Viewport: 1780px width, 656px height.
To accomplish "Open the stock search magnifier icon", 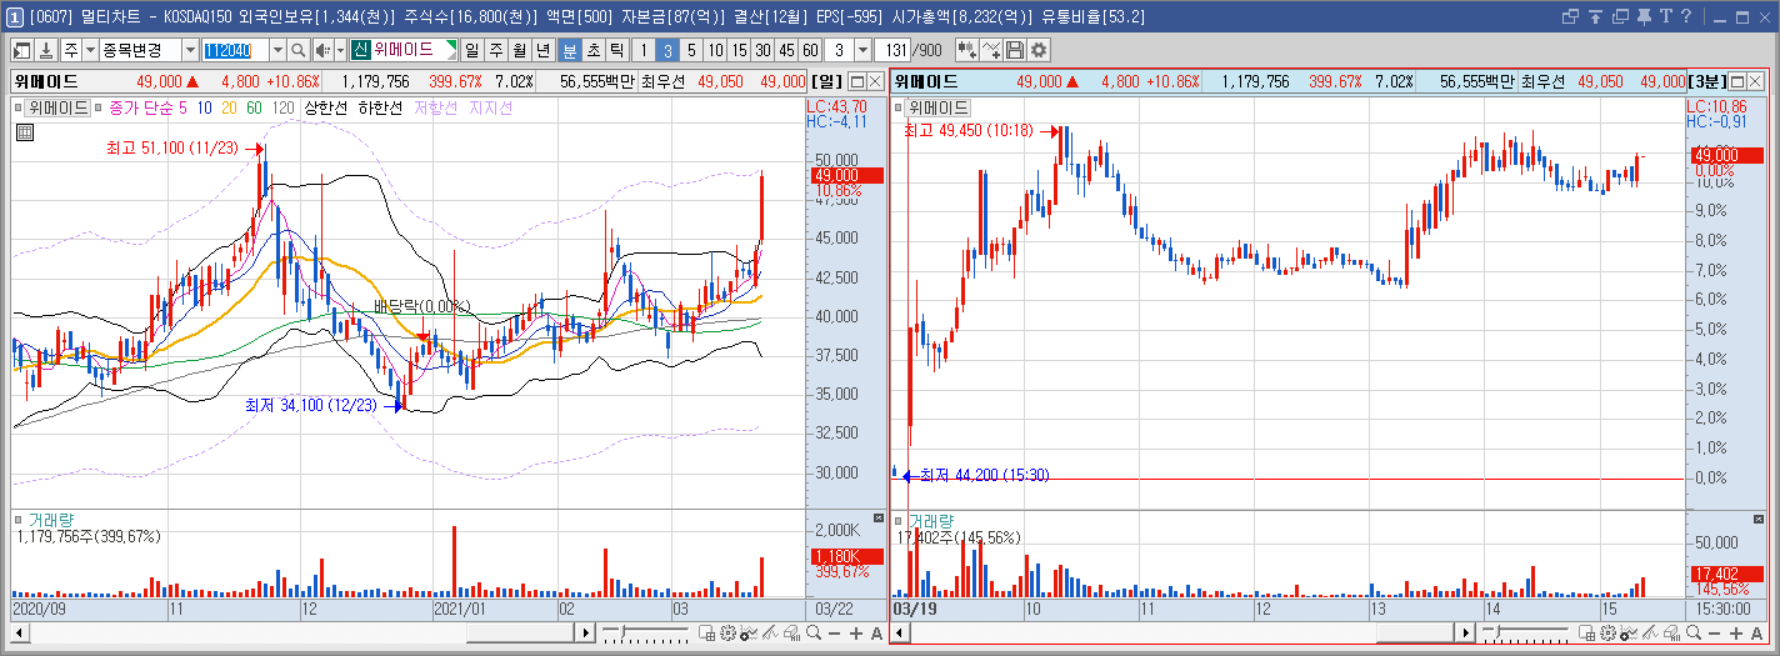I will 298,50.
